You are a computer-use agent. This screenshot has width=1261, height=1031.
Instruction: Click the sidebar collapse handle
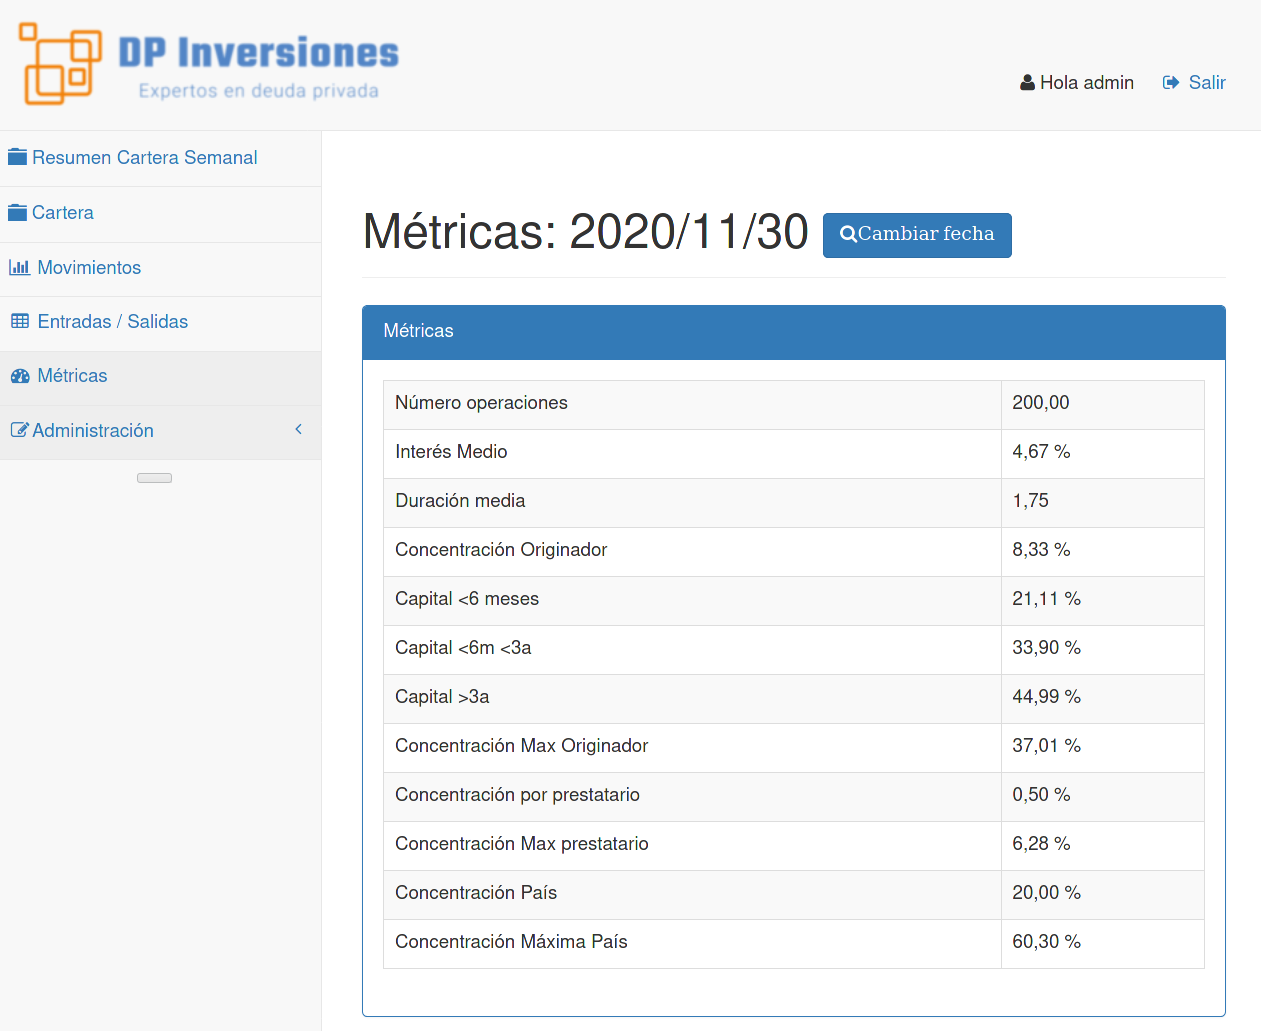click(154, 478)
